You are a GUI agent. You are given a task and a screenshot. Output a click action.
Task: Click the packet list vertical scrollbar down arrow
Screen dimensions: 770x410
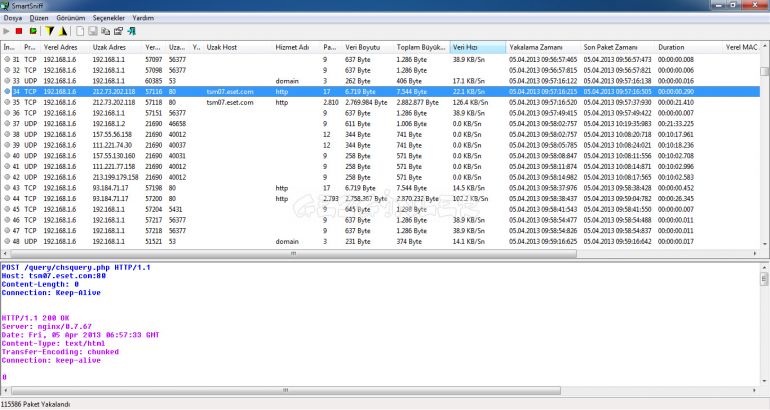click(x=765, y=244)
